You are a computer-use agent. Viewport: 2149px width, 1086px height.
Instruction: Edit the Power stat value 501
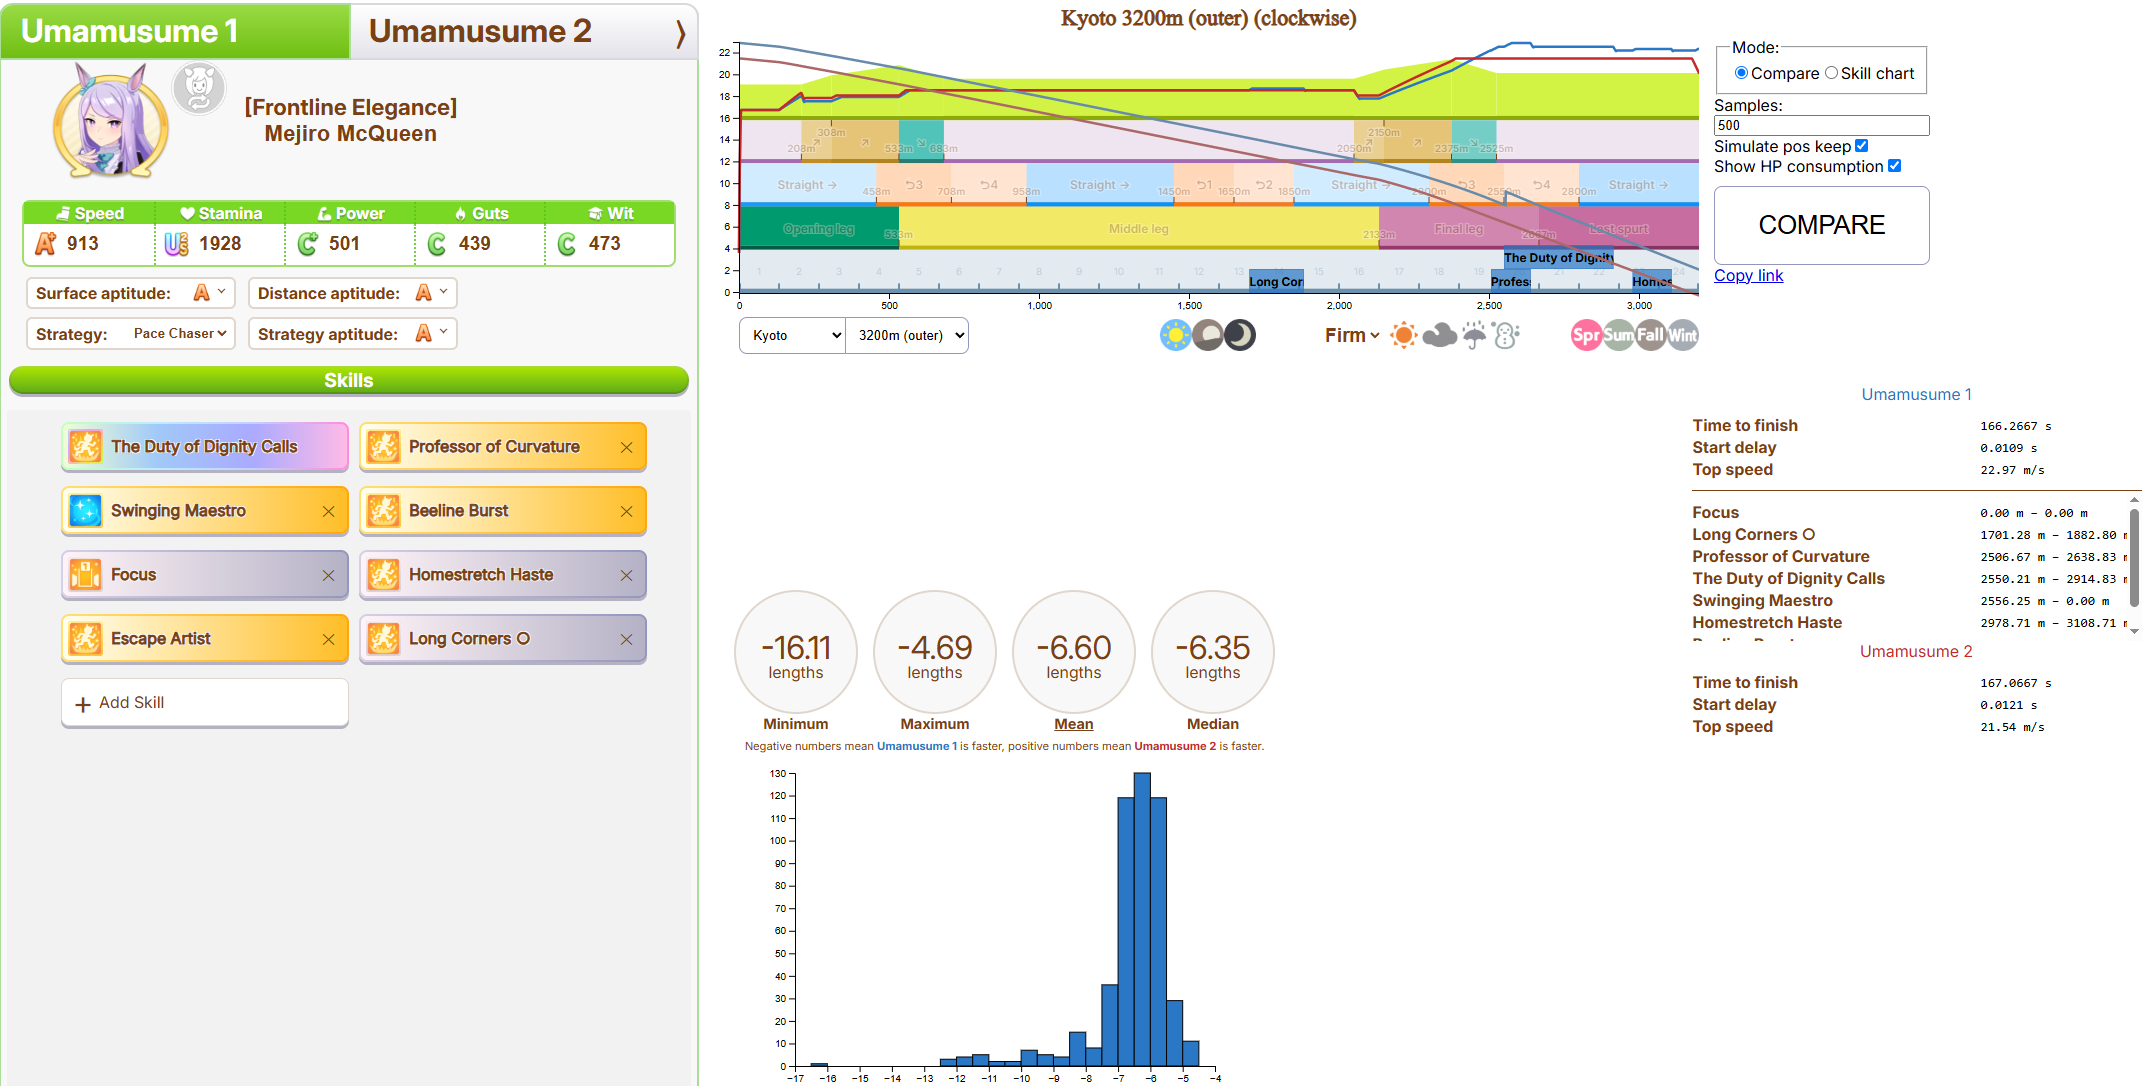(344, 243)
